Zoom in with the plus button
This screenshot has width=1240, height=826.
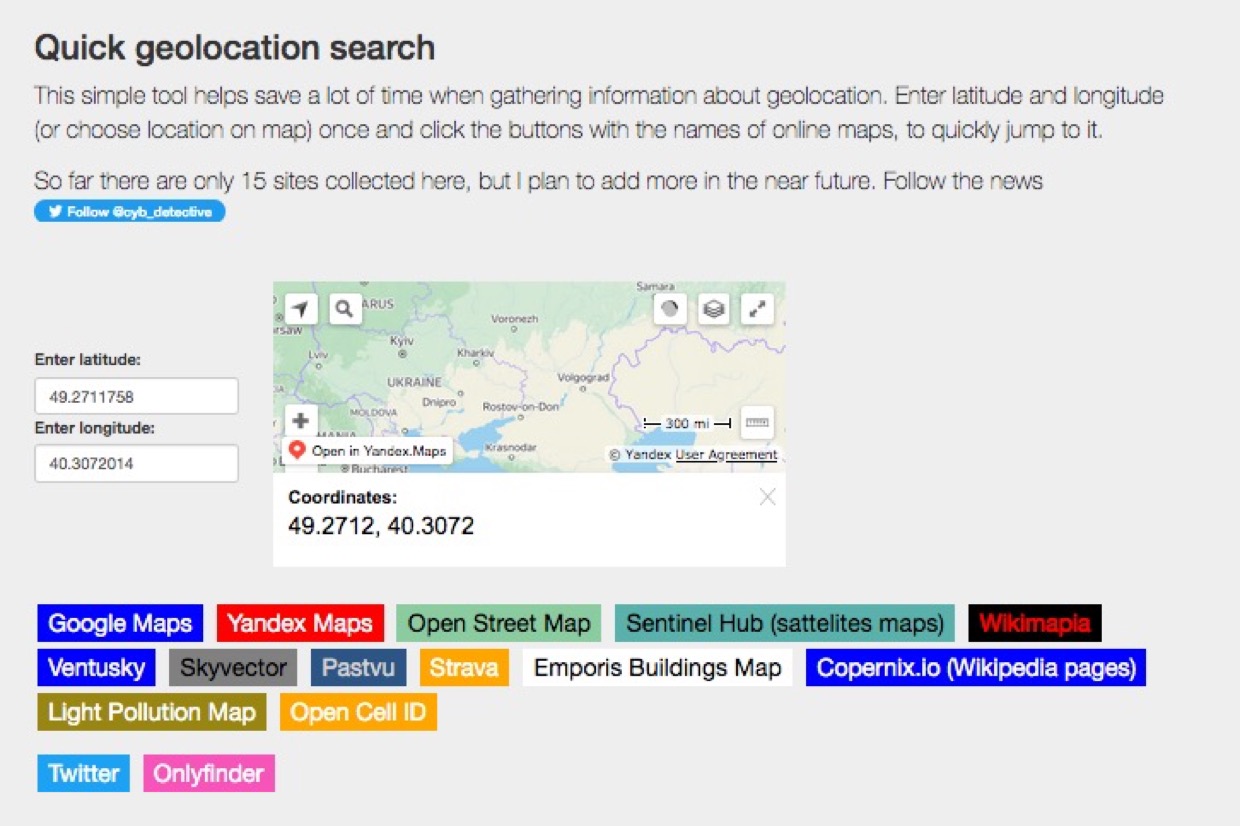[x=301, y=421]
